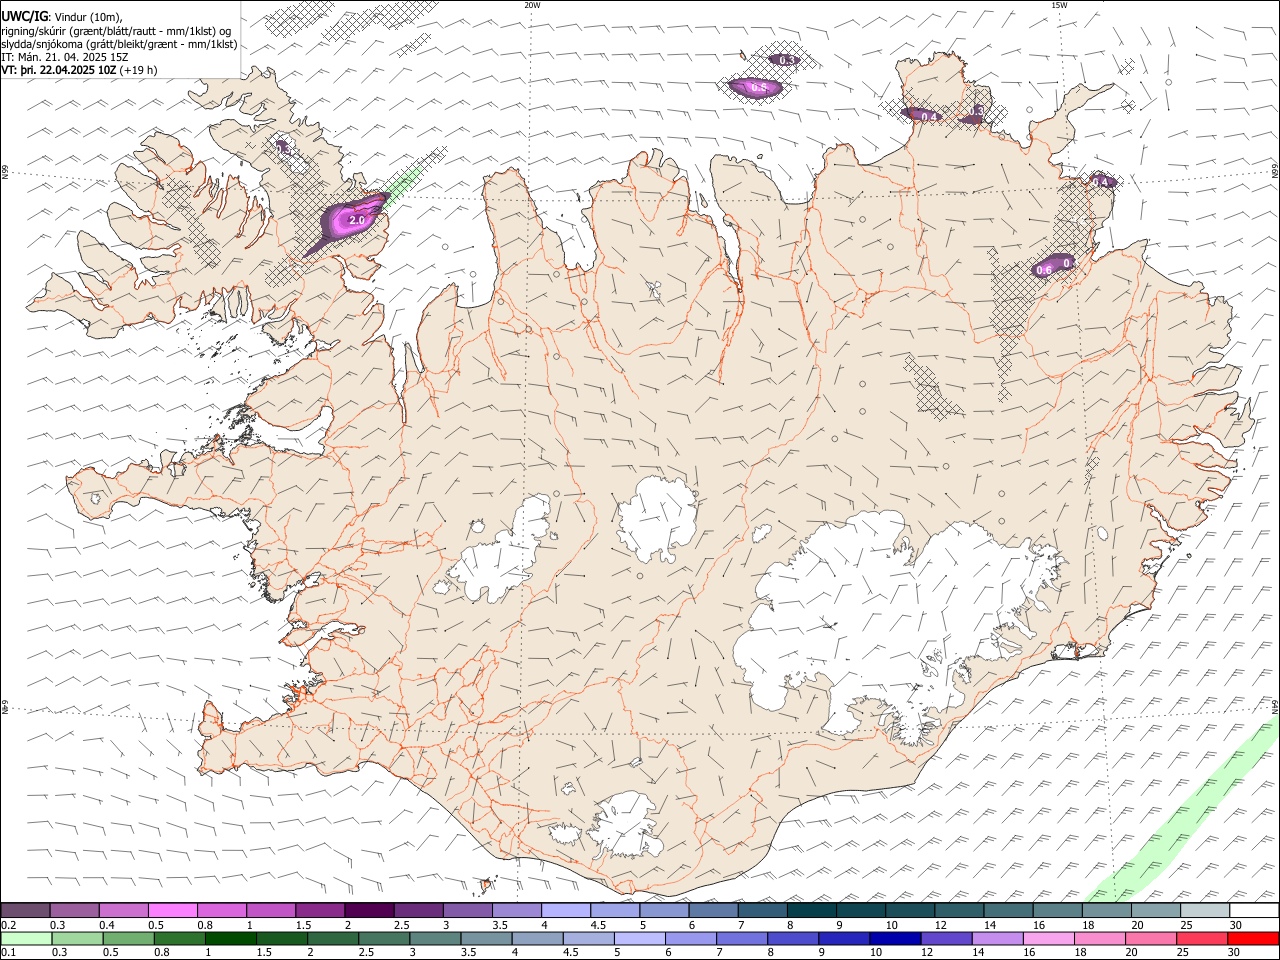Click deep blue rain swatch between 10 and 12
Screen dimensions: 1280x960
click(894, 938)
